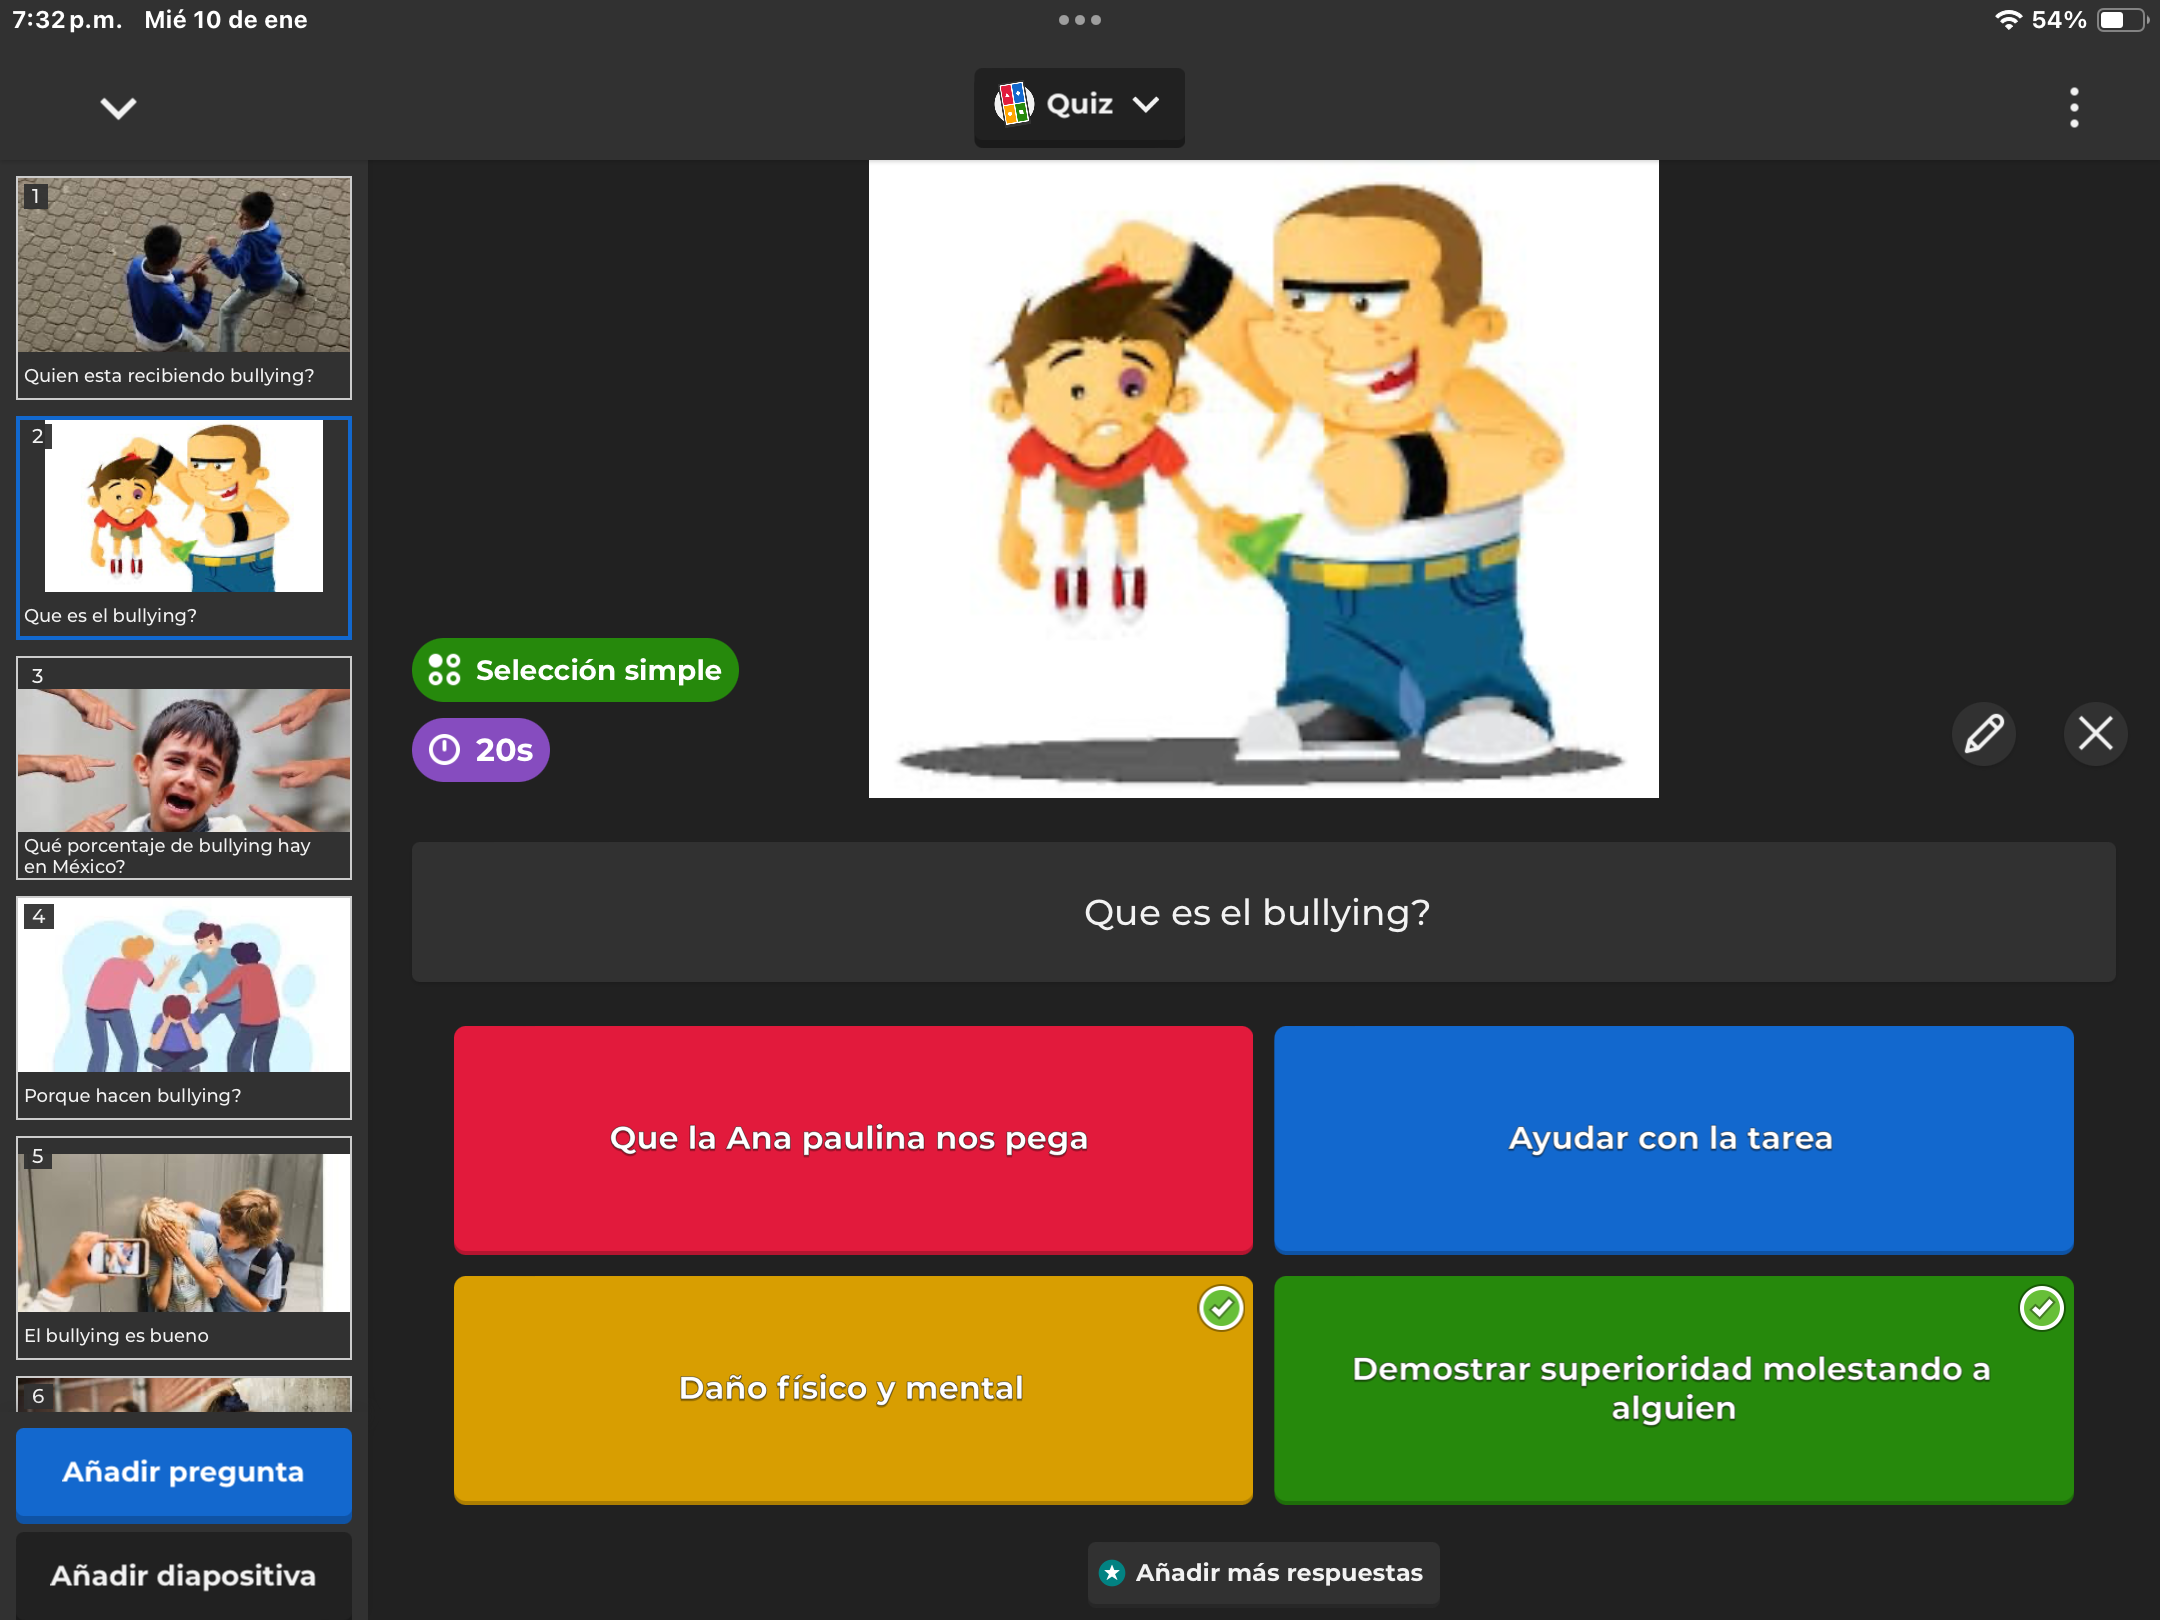Tap the pencil edit image icon
Viewport: 2160px width, 1620px height.
[1984, 733]
